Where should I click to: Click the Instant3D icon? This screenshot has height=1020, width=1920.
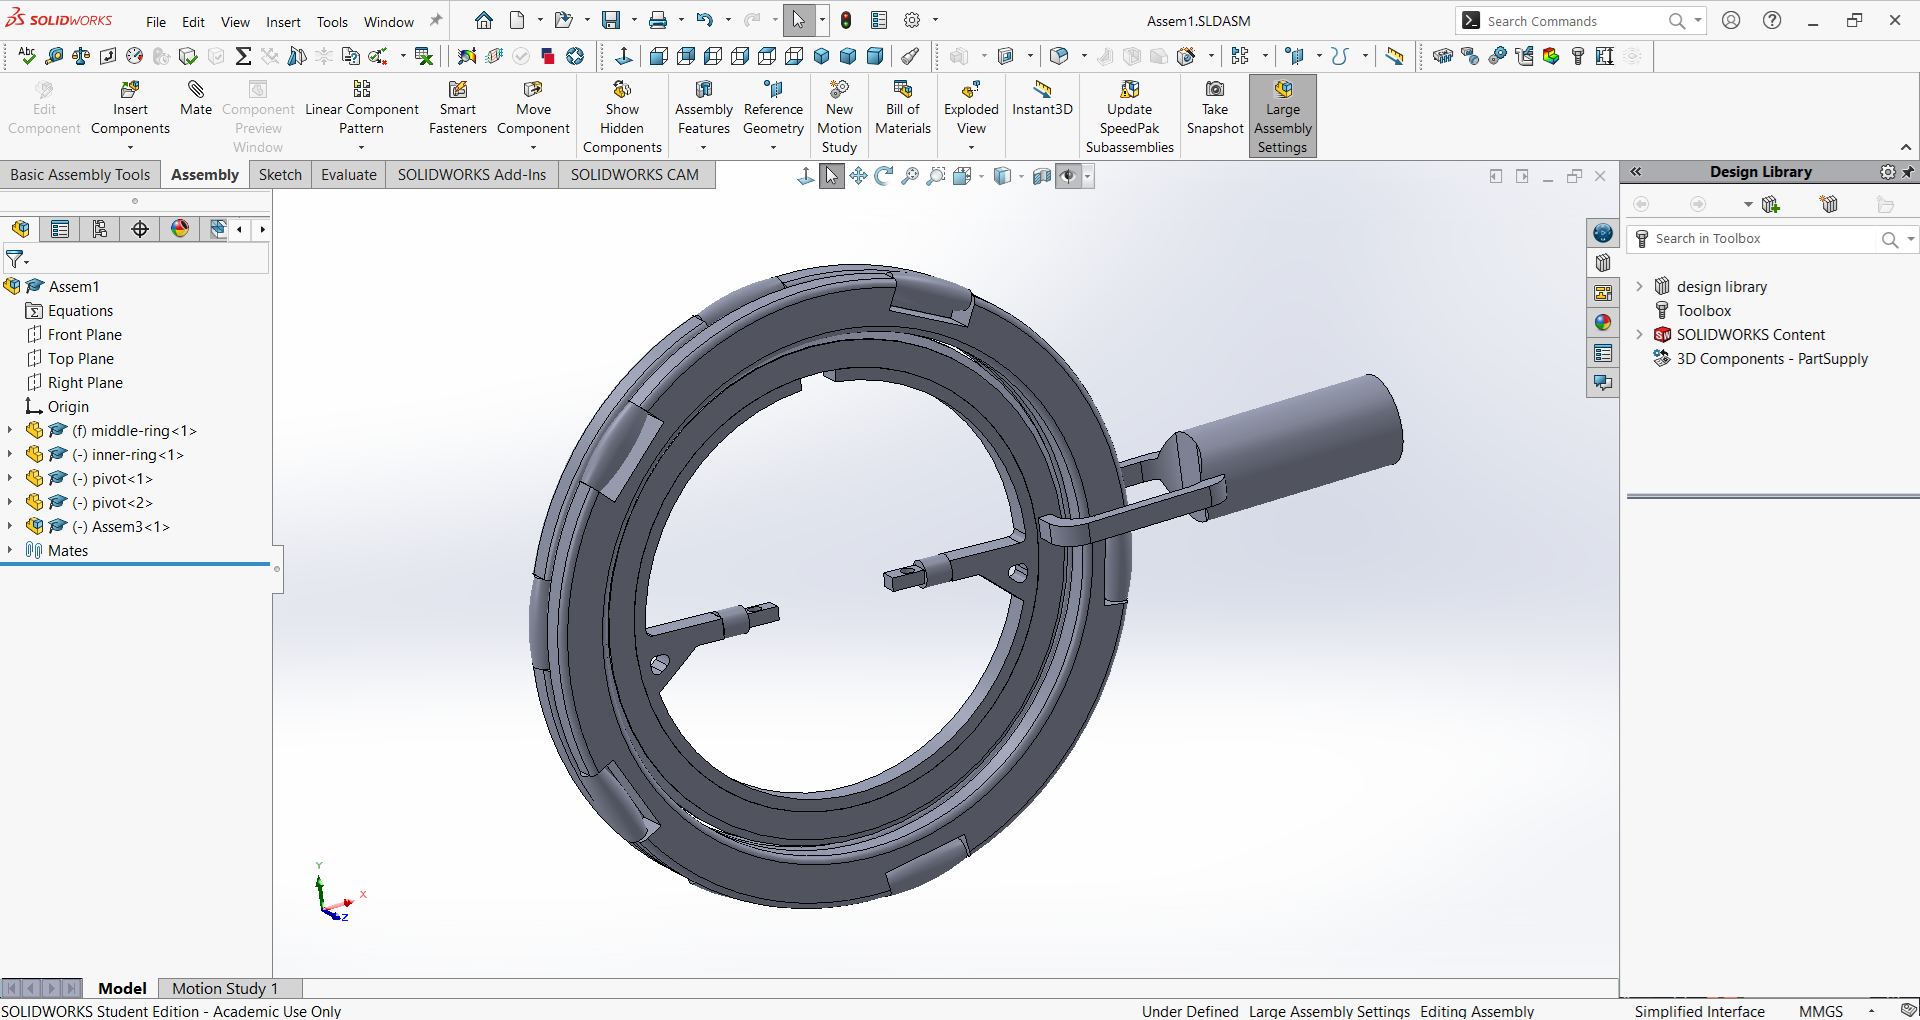coord(1042,98)
